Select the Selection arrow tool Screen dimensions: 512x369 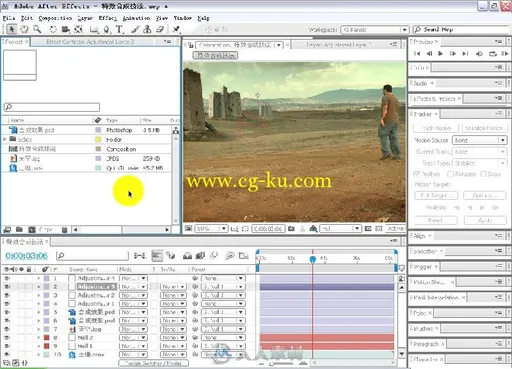coord(11,29)
